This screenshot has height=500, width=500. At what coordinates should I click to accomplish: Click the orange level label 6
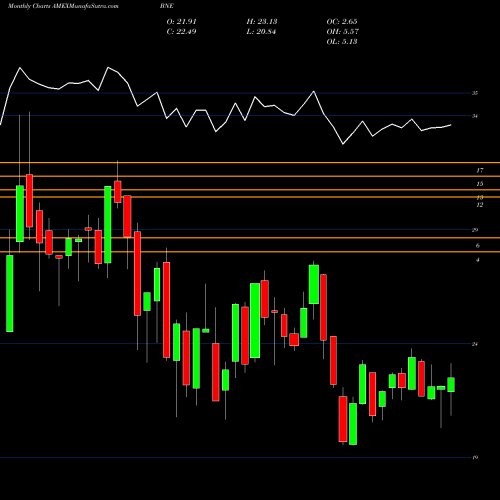tap(478, 246)
